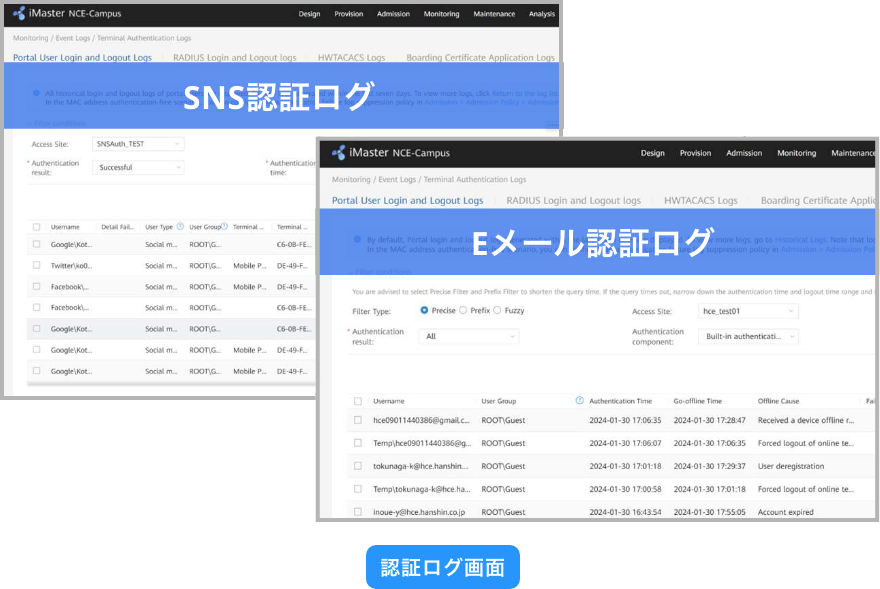Open Maintenance menu in the SNS log window

click(494, 13)
